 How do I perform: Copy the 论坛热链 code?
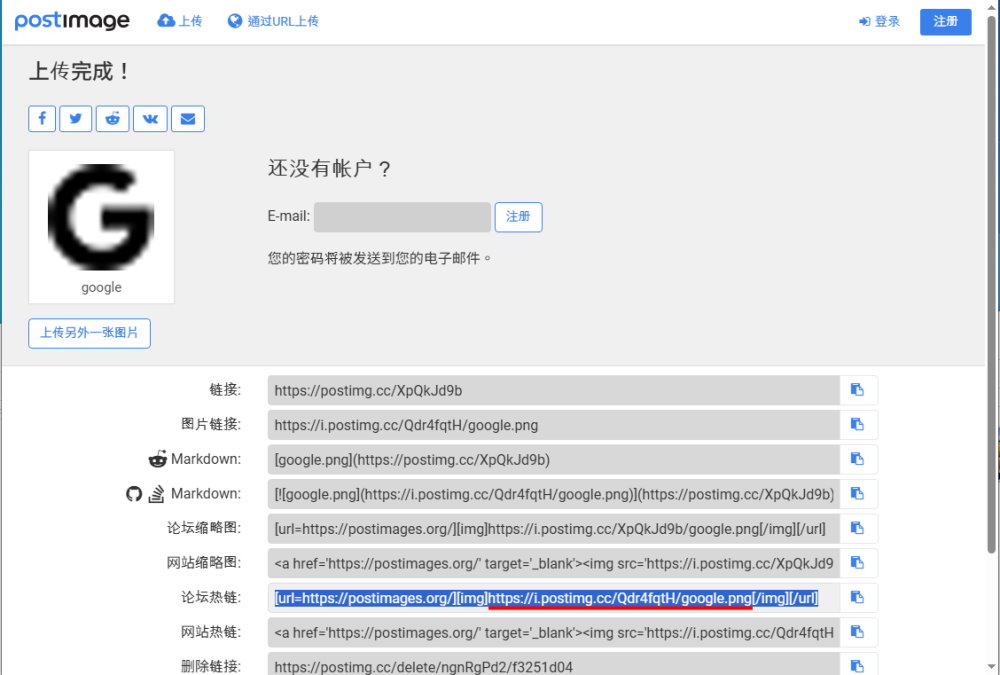(858, 597)
